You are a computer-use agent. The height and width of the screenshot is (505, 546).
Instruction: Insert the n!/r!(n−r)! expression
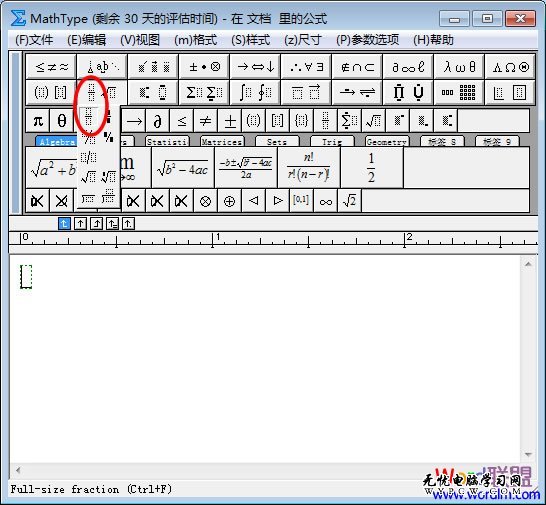[x=309, y=168]
